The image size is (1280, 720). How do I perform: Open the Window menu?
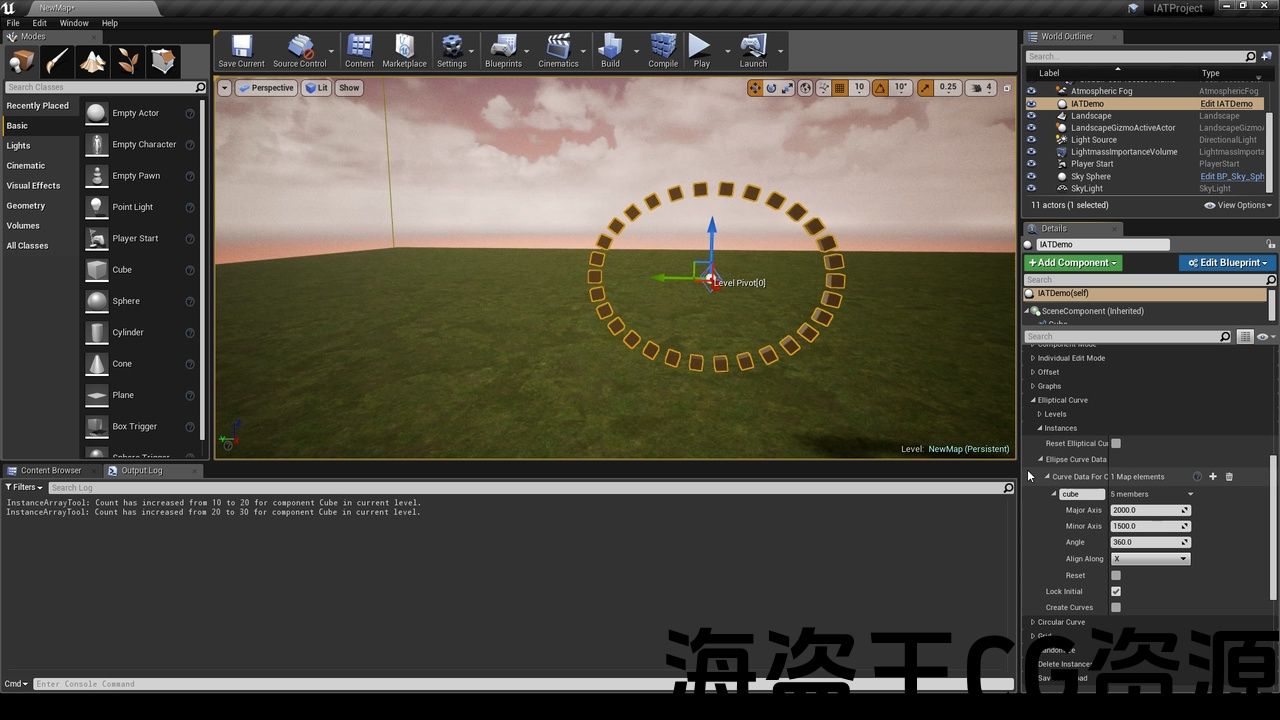74,23
